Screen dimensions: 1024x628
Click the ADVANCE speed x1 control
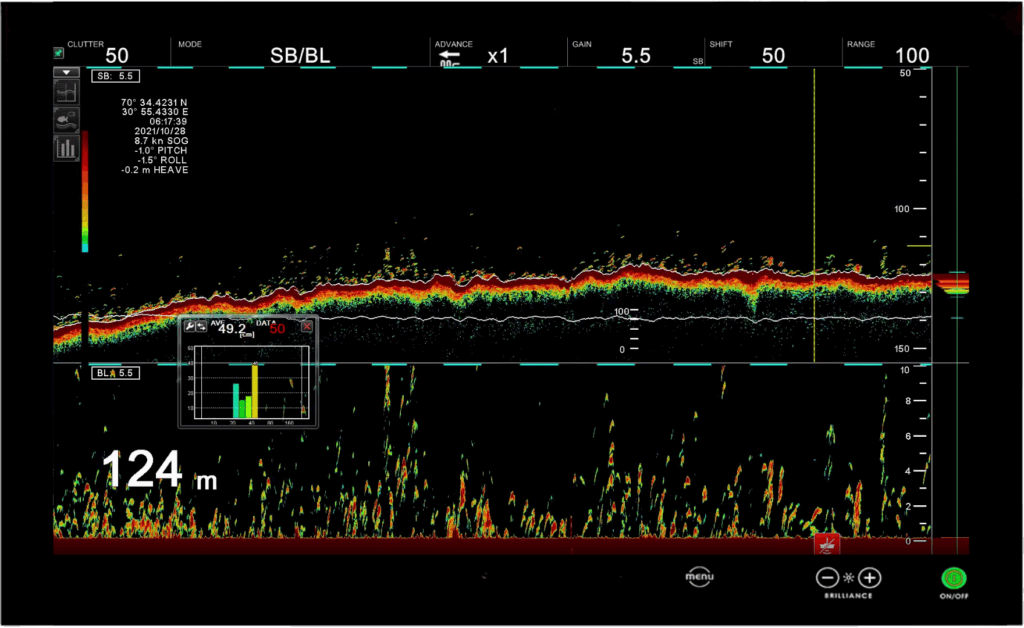coord(497,55)
